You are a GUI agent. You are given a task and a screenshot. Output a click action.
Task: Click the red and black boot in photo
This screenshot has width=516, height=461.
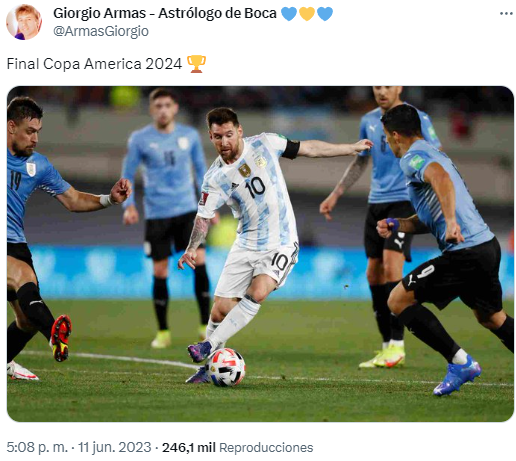(61, 338)
